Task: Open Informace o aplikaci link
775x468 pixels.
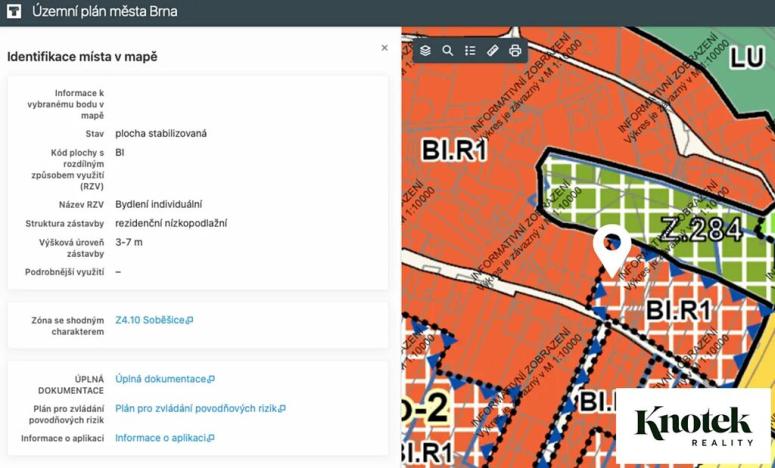Action: coord(164,438)
